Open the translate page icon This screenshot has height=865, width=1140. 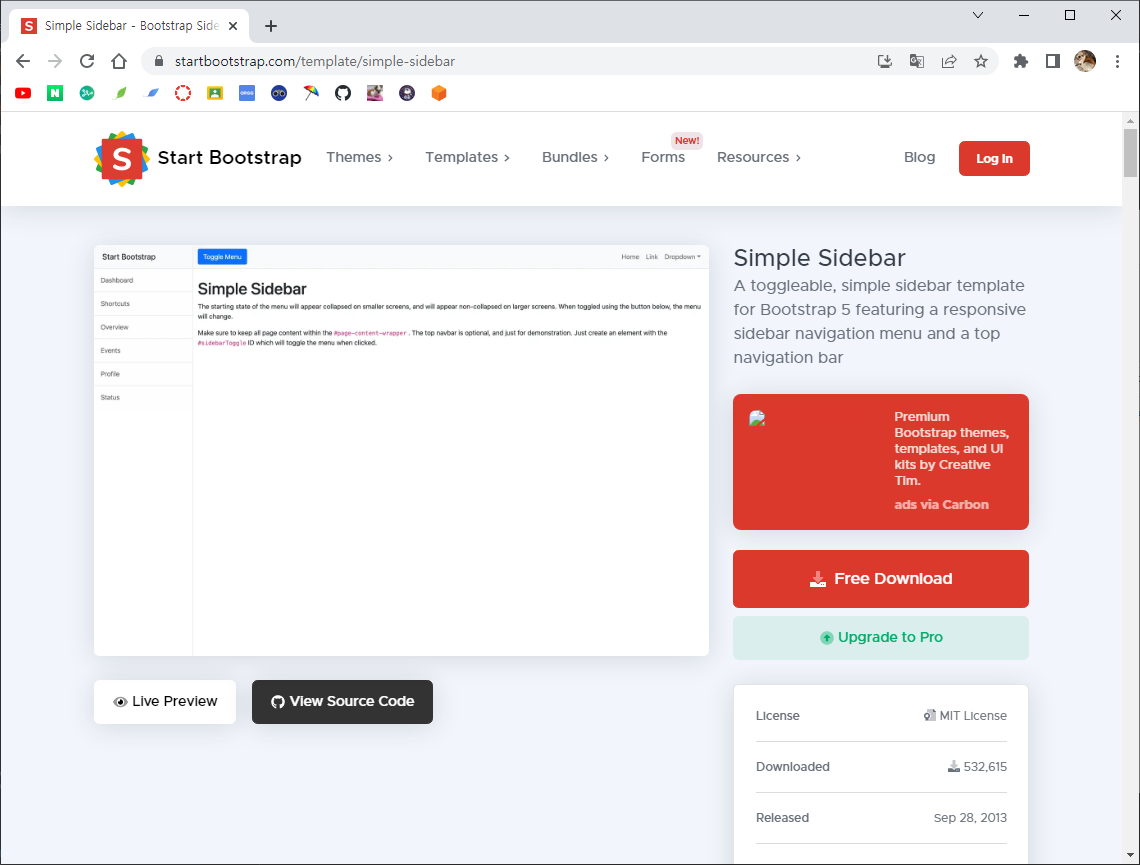(917, 61)
